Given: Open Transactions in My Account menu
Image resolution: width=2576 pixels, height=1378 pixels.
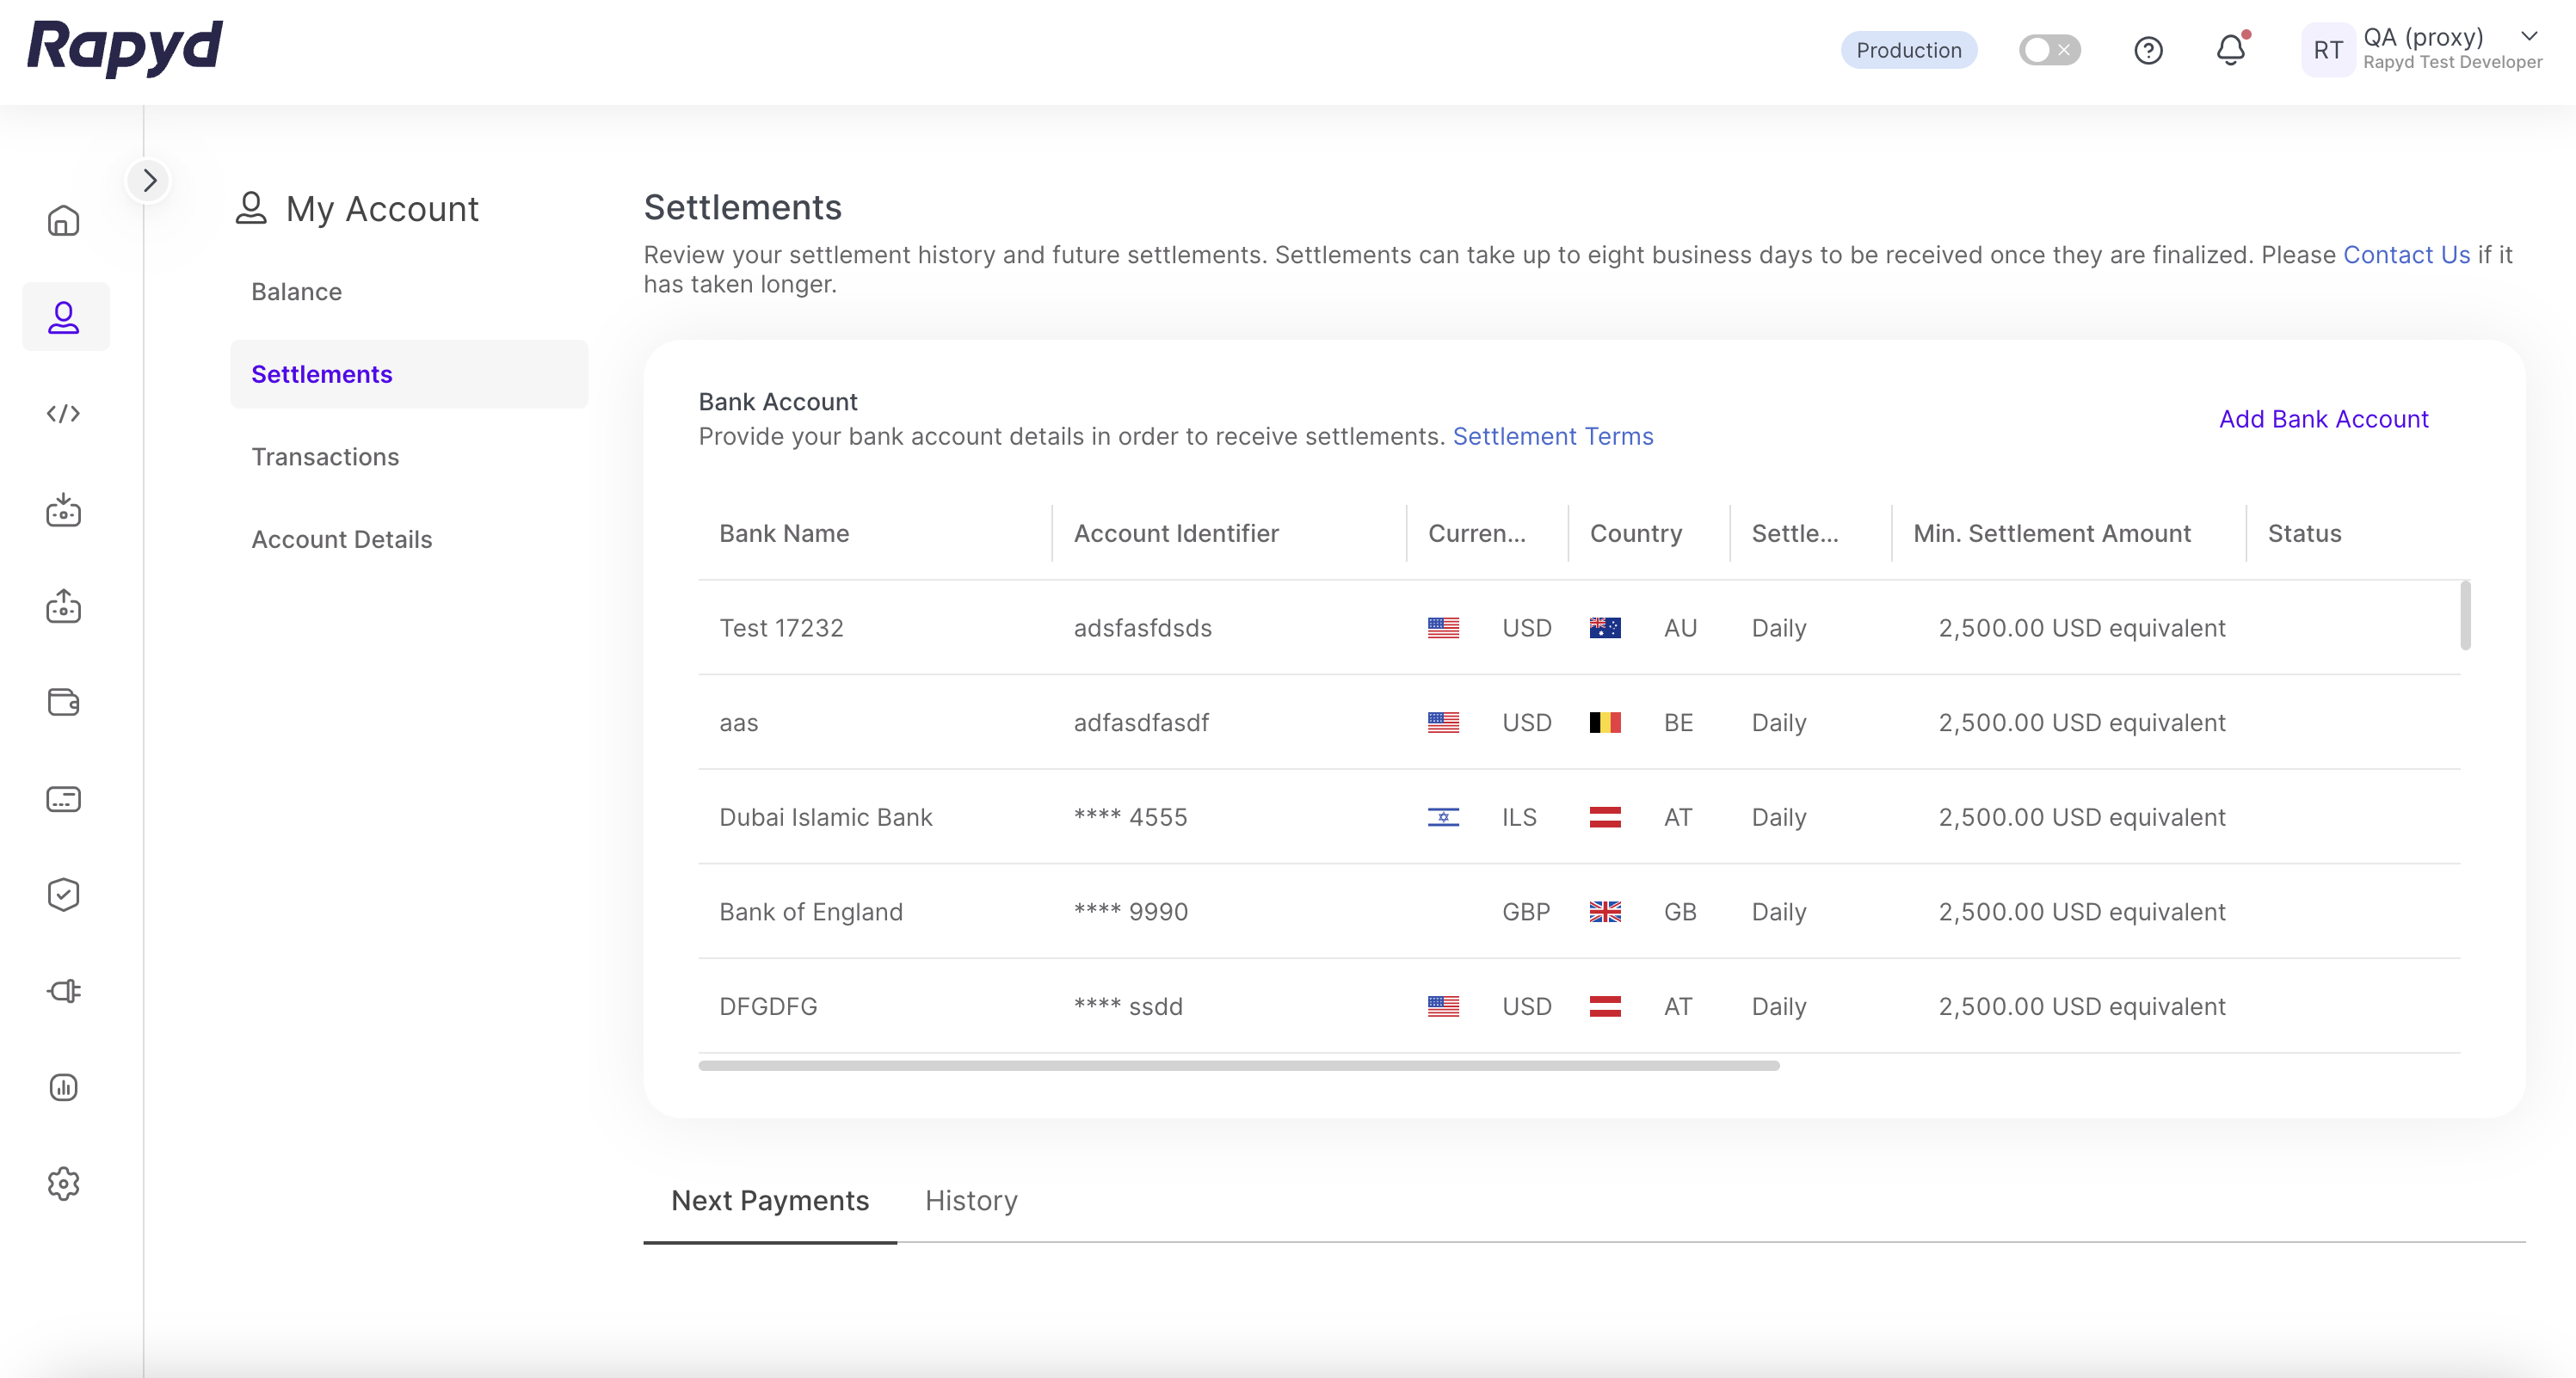Looking at the screenshot, I should click(x=325, y=456).
